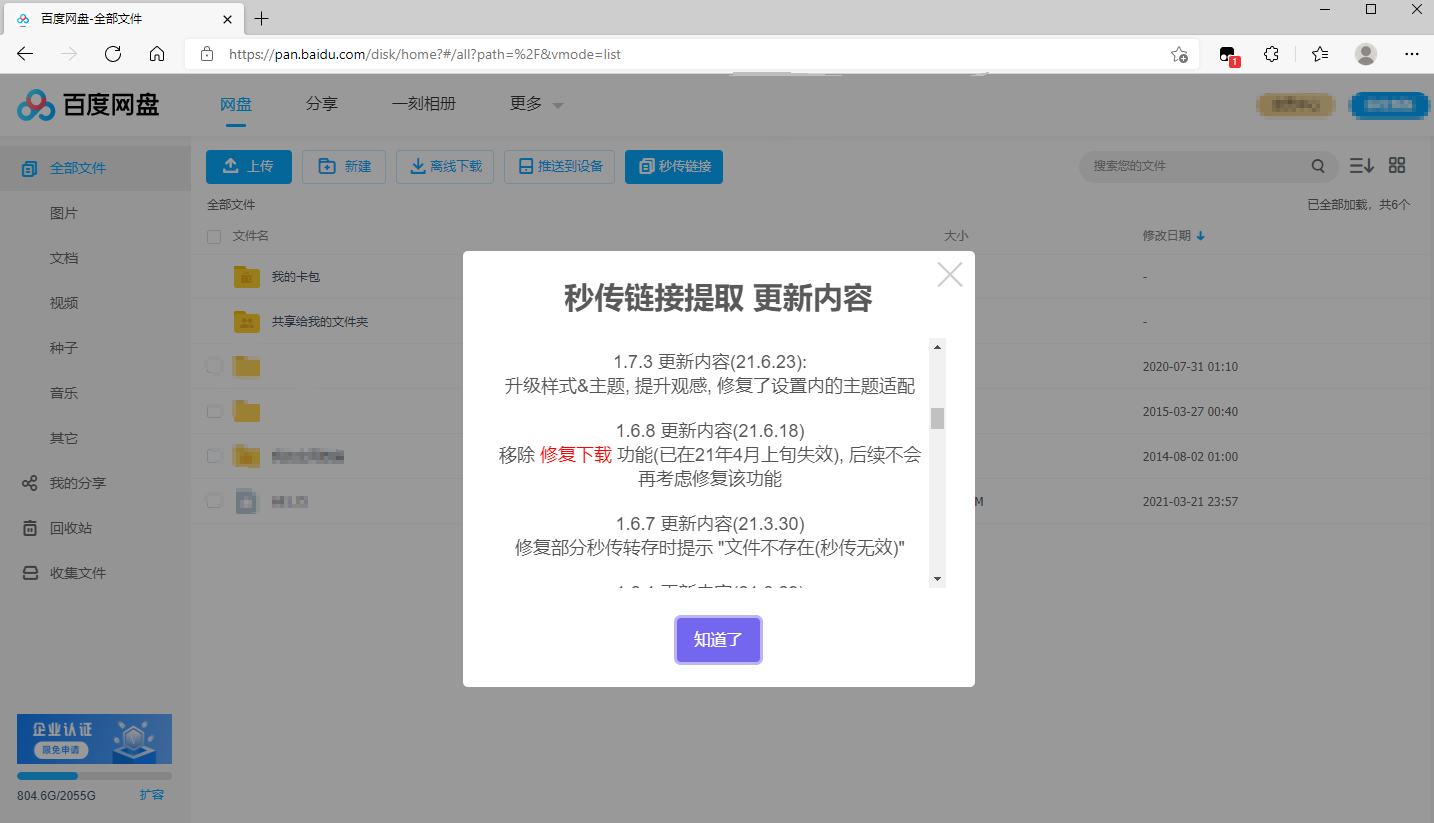Screen dimensions: 1434x823
Task: Check the 2015-03-27 folder checkbox
Action: coord(213,411)
